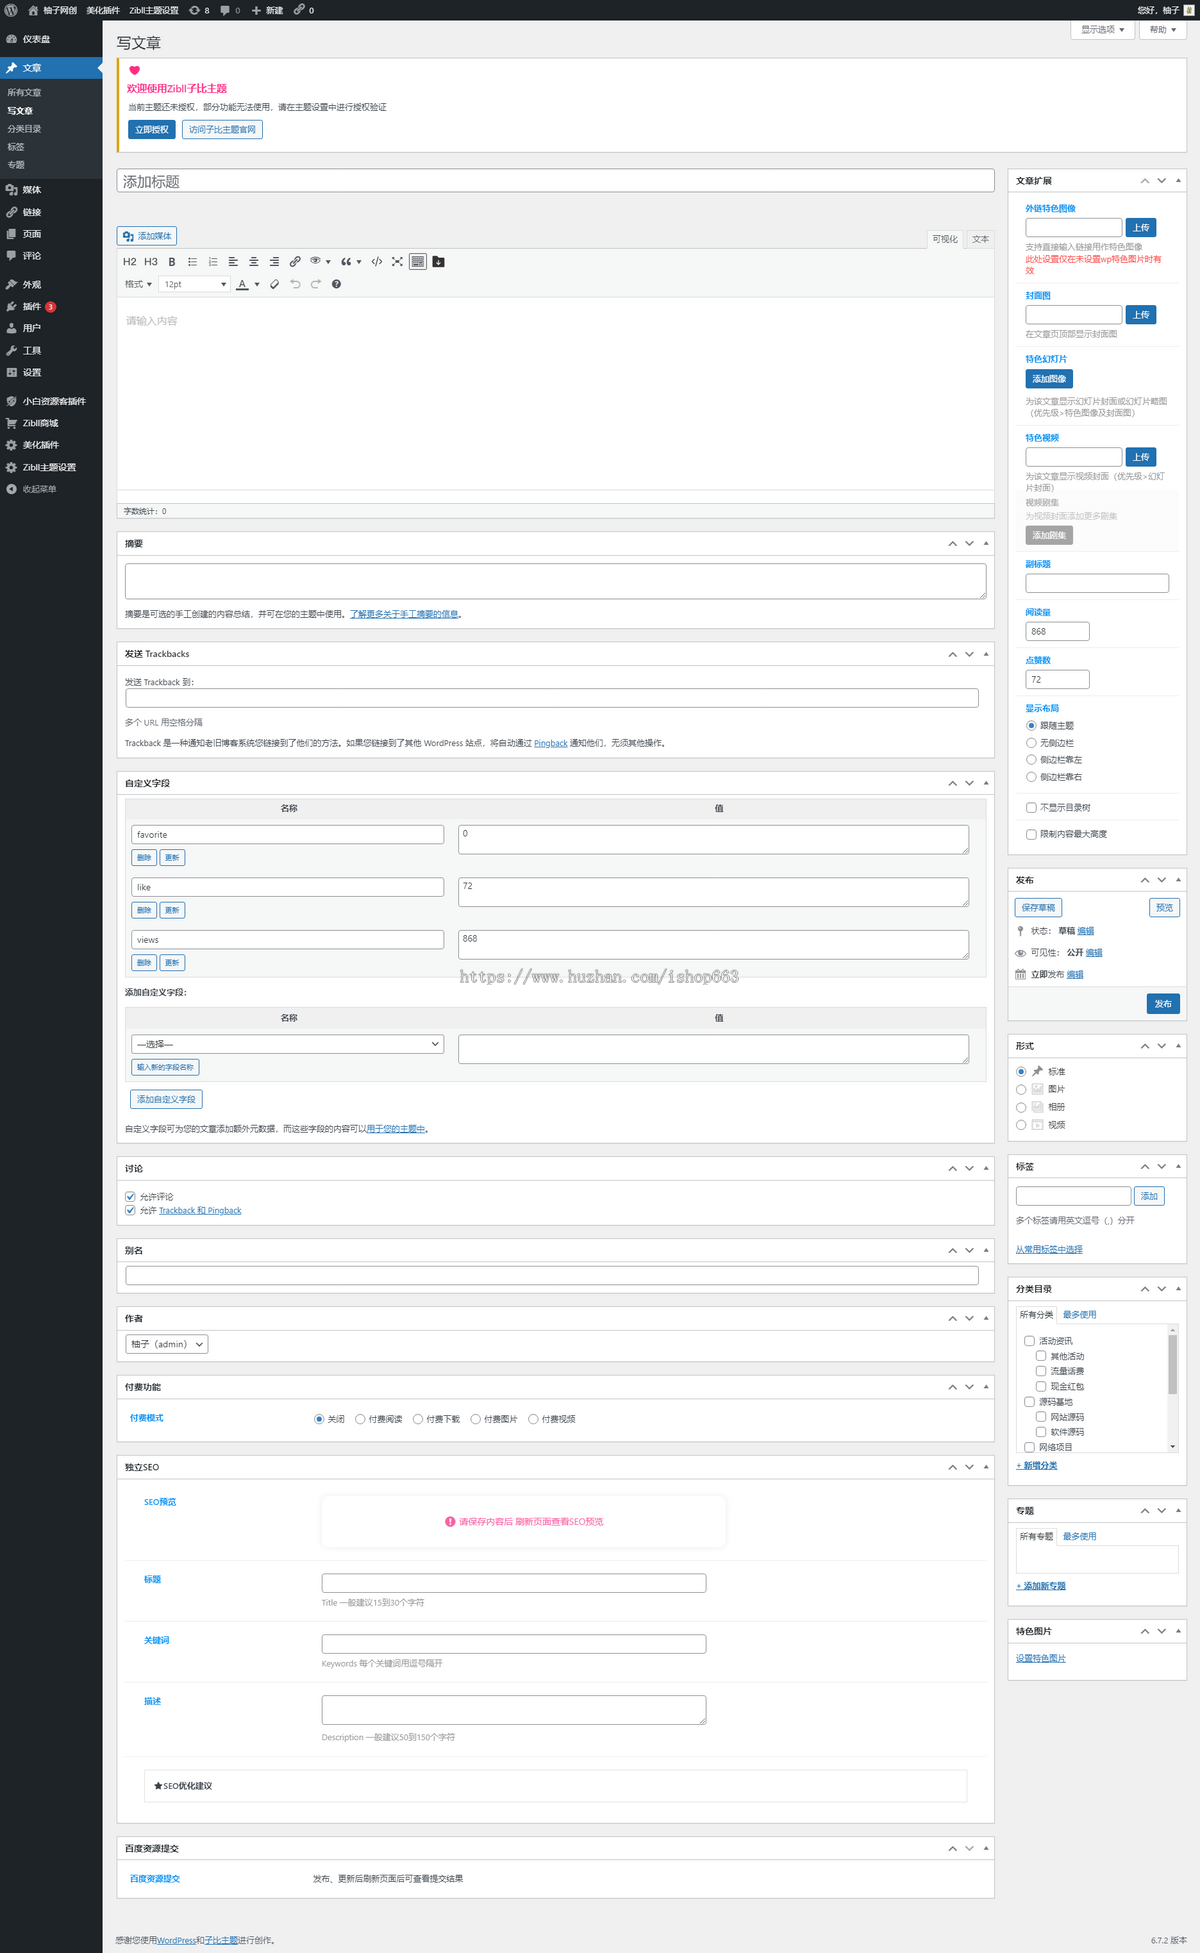Insert a numbered list
This screenshot has height=1953, width=1200.
213,262
